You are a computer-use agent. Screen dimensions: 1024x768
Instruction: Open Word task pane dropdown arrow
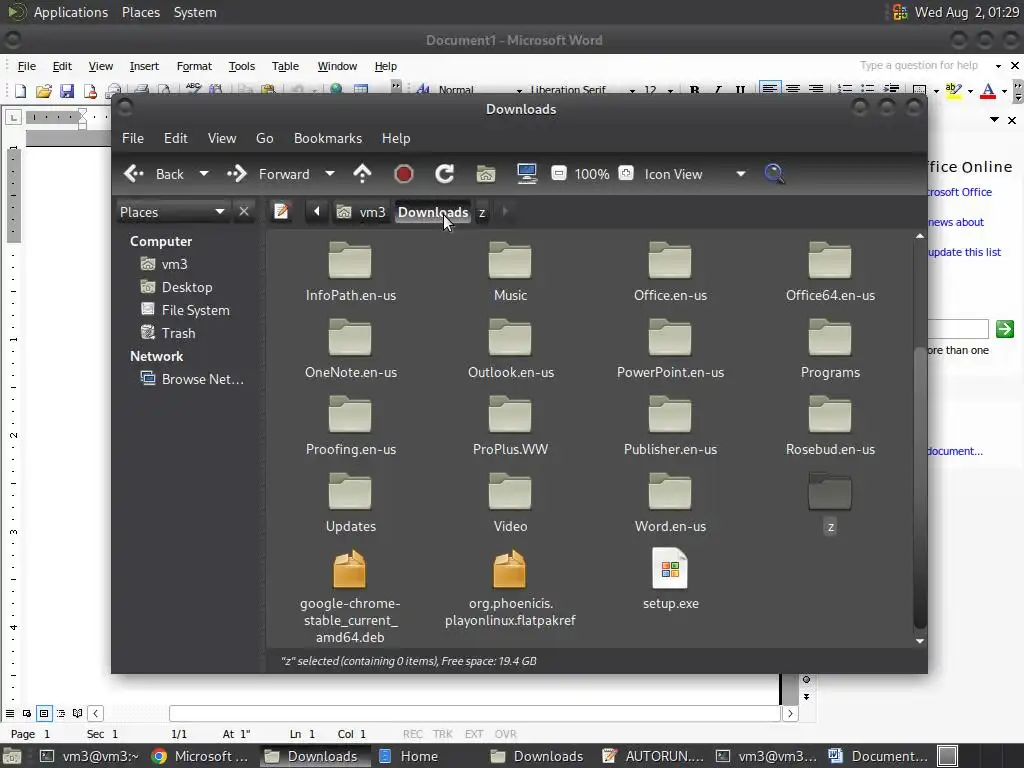pyautogui.click(x=995, y=120)
